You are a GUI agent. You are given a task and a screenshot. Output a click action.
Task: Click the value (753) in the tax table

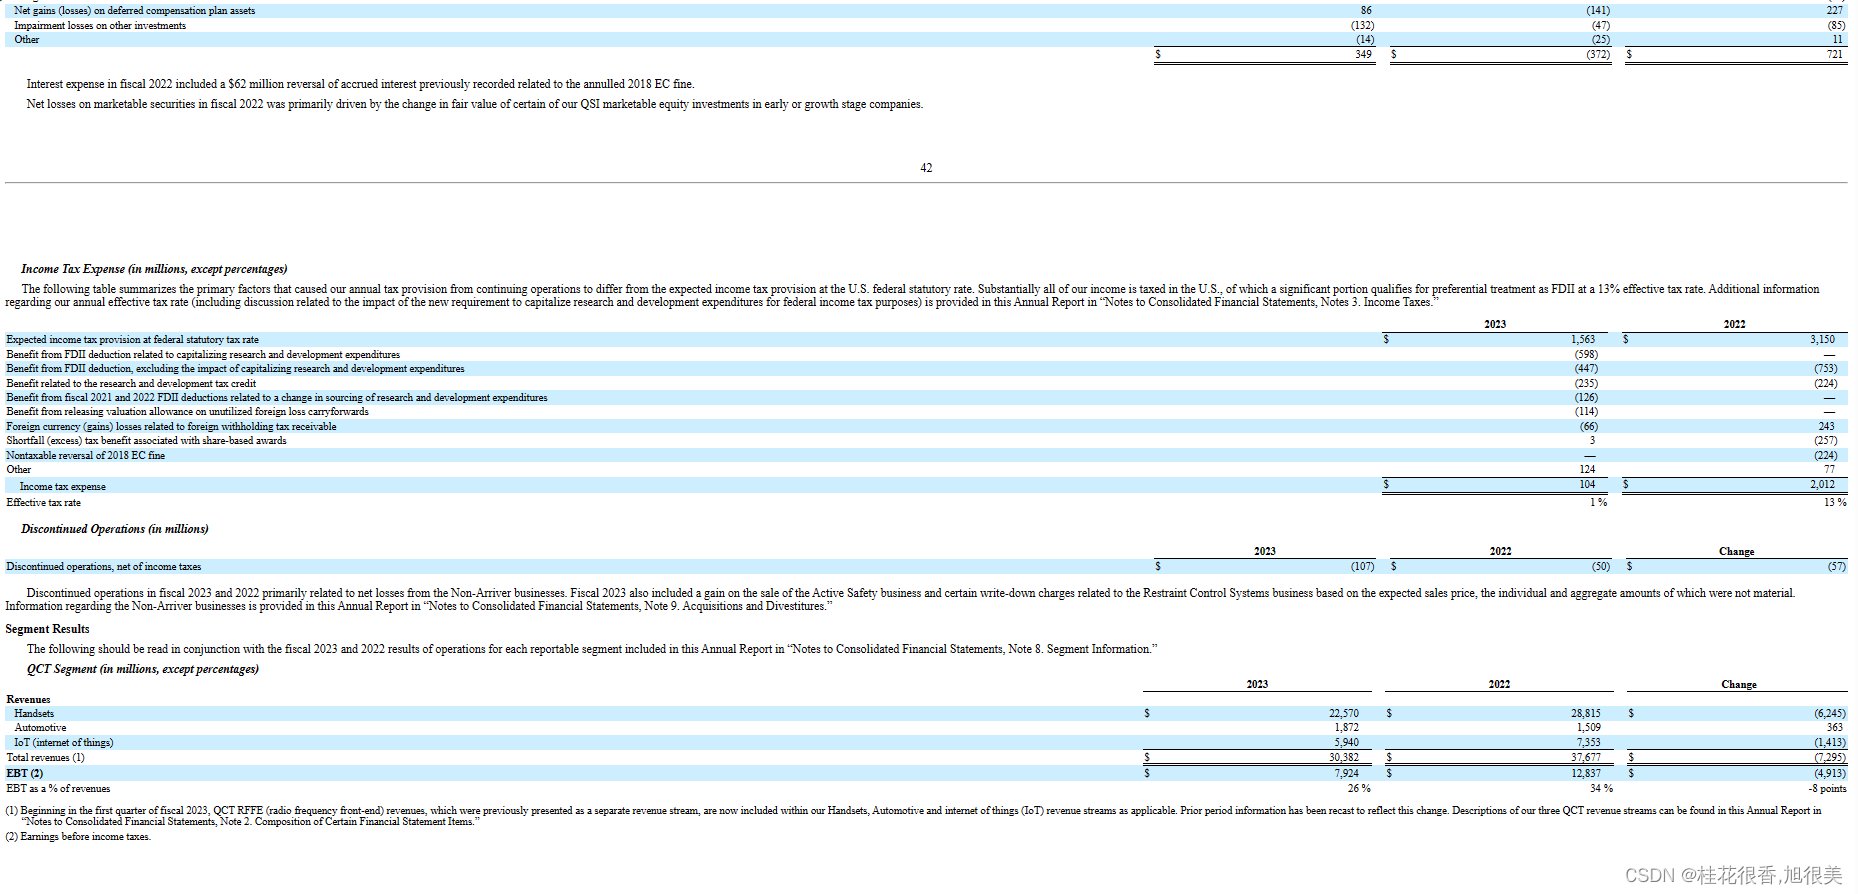[x=1825, y=369]
